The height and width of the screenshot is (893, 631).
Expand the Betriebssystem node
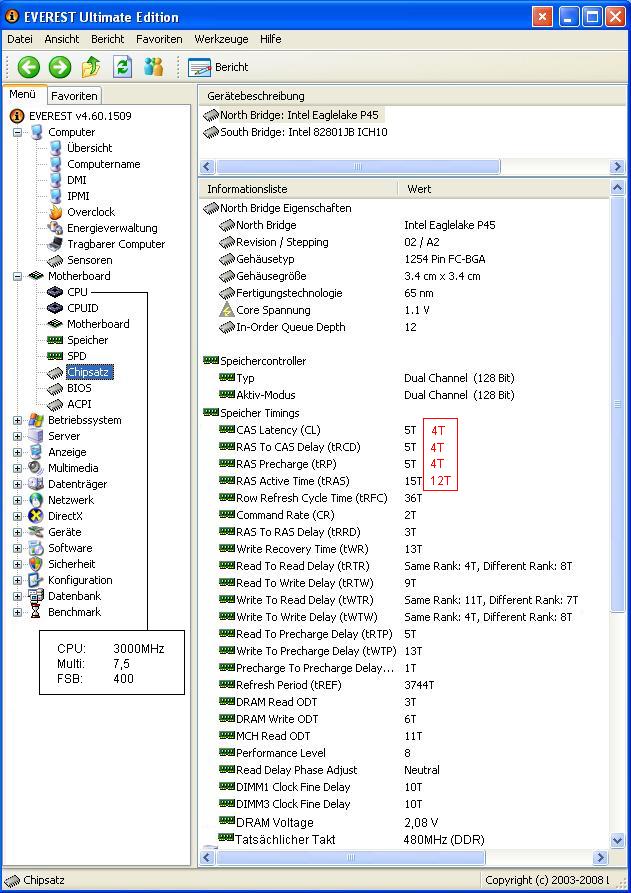point(18,420)
